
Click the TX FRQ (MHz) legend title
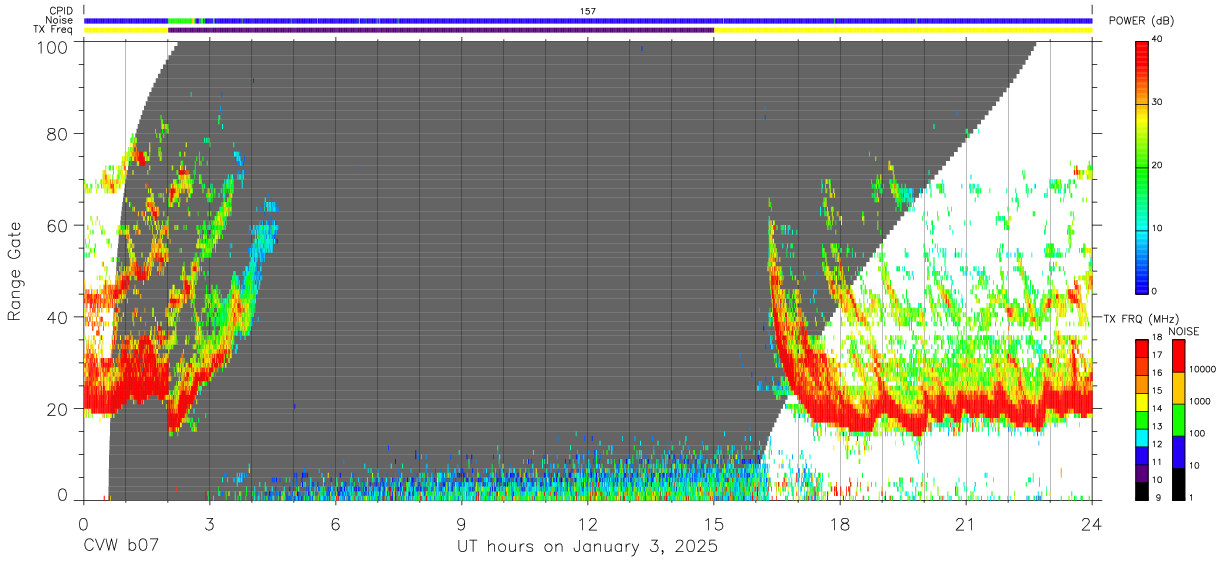(x=1139, y=319)
